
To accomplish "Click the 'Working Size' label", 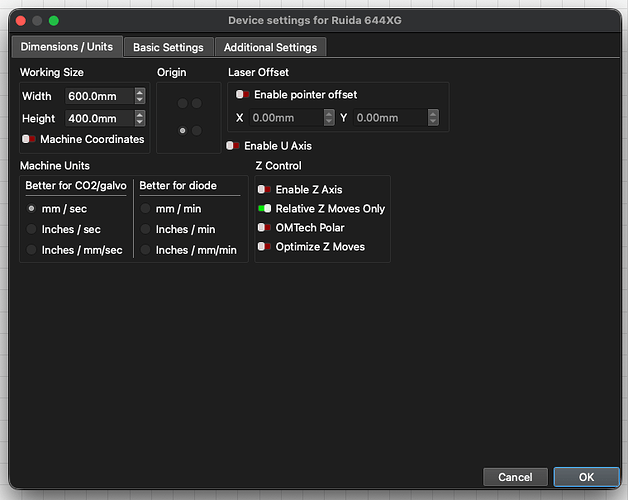I will [52, 72].
